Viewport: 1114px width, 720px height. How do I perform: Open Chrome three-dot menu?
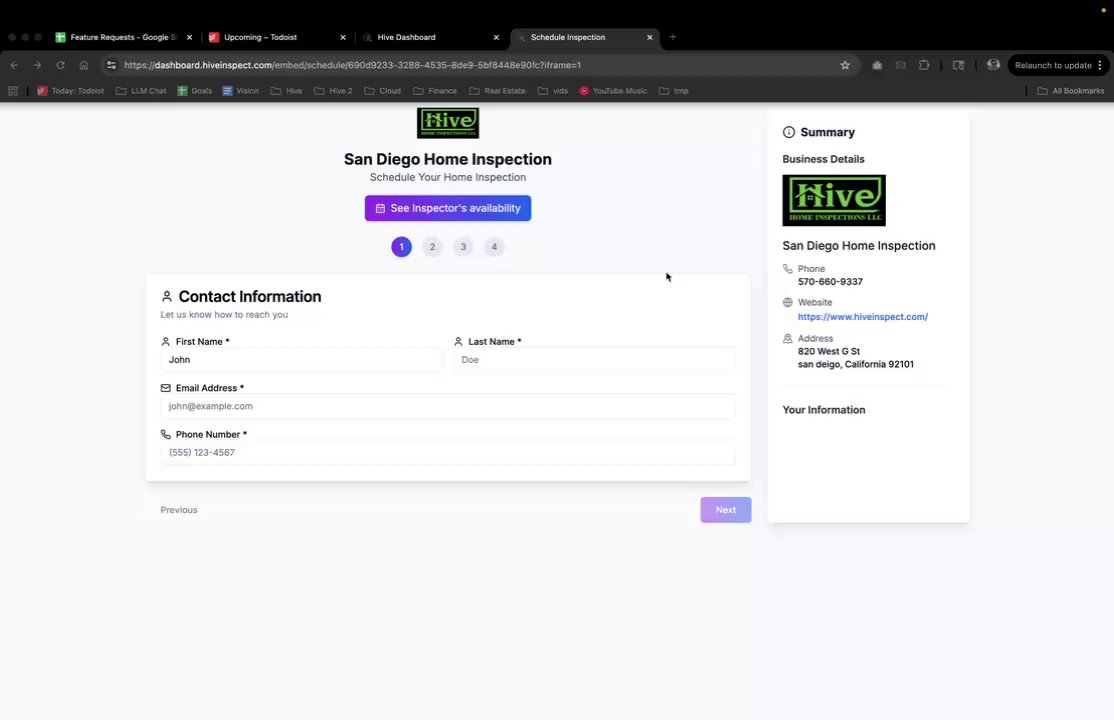pyautogui.click(x=1100, y=65)
